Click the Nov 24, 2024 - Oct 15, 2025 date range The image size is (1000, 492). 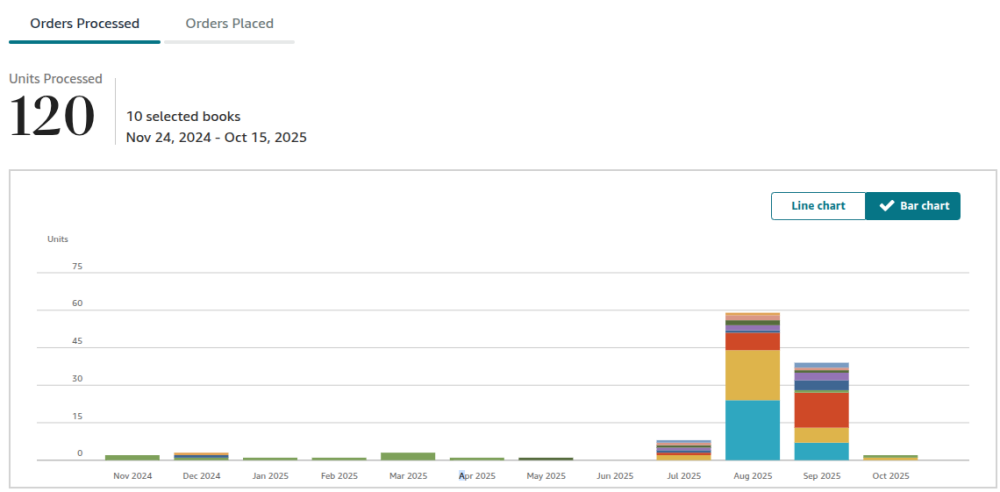[216, 137]
